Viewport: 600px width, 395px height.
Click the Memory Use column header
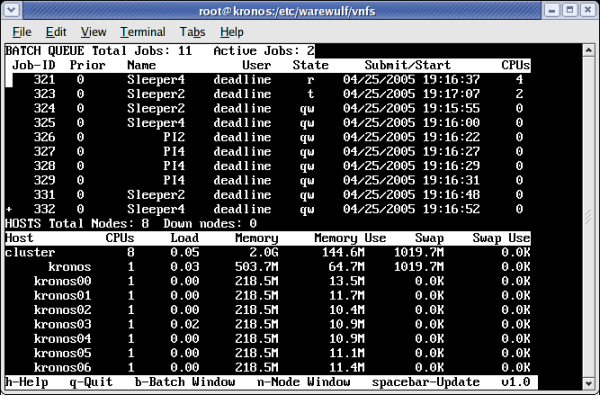click(350, 238)
